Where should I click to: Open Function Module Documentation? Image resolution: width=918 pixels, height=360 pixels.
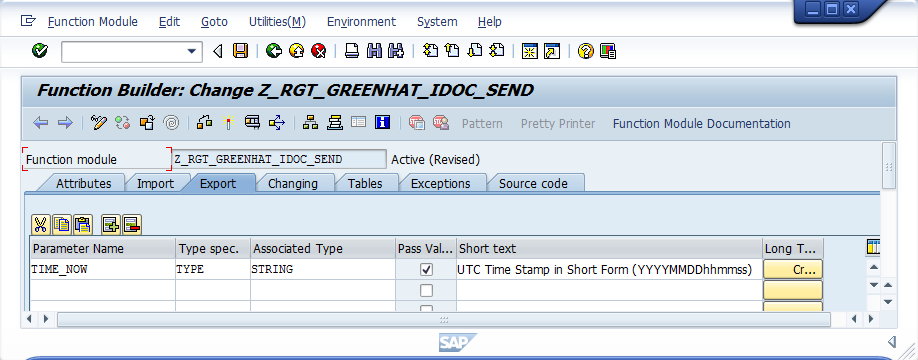point(701,124)
